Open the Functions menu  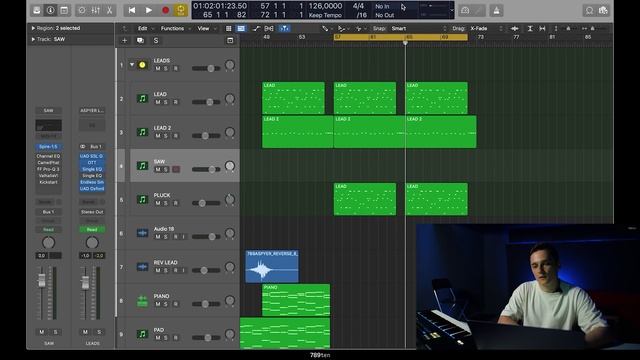pos(172,29)
